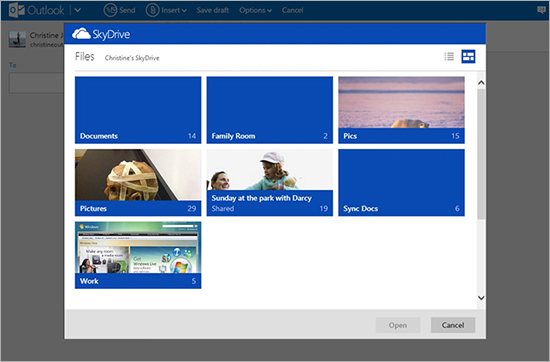Click the Files heading
The width and height of the screenshot is (550, 362).
(85, 56)
